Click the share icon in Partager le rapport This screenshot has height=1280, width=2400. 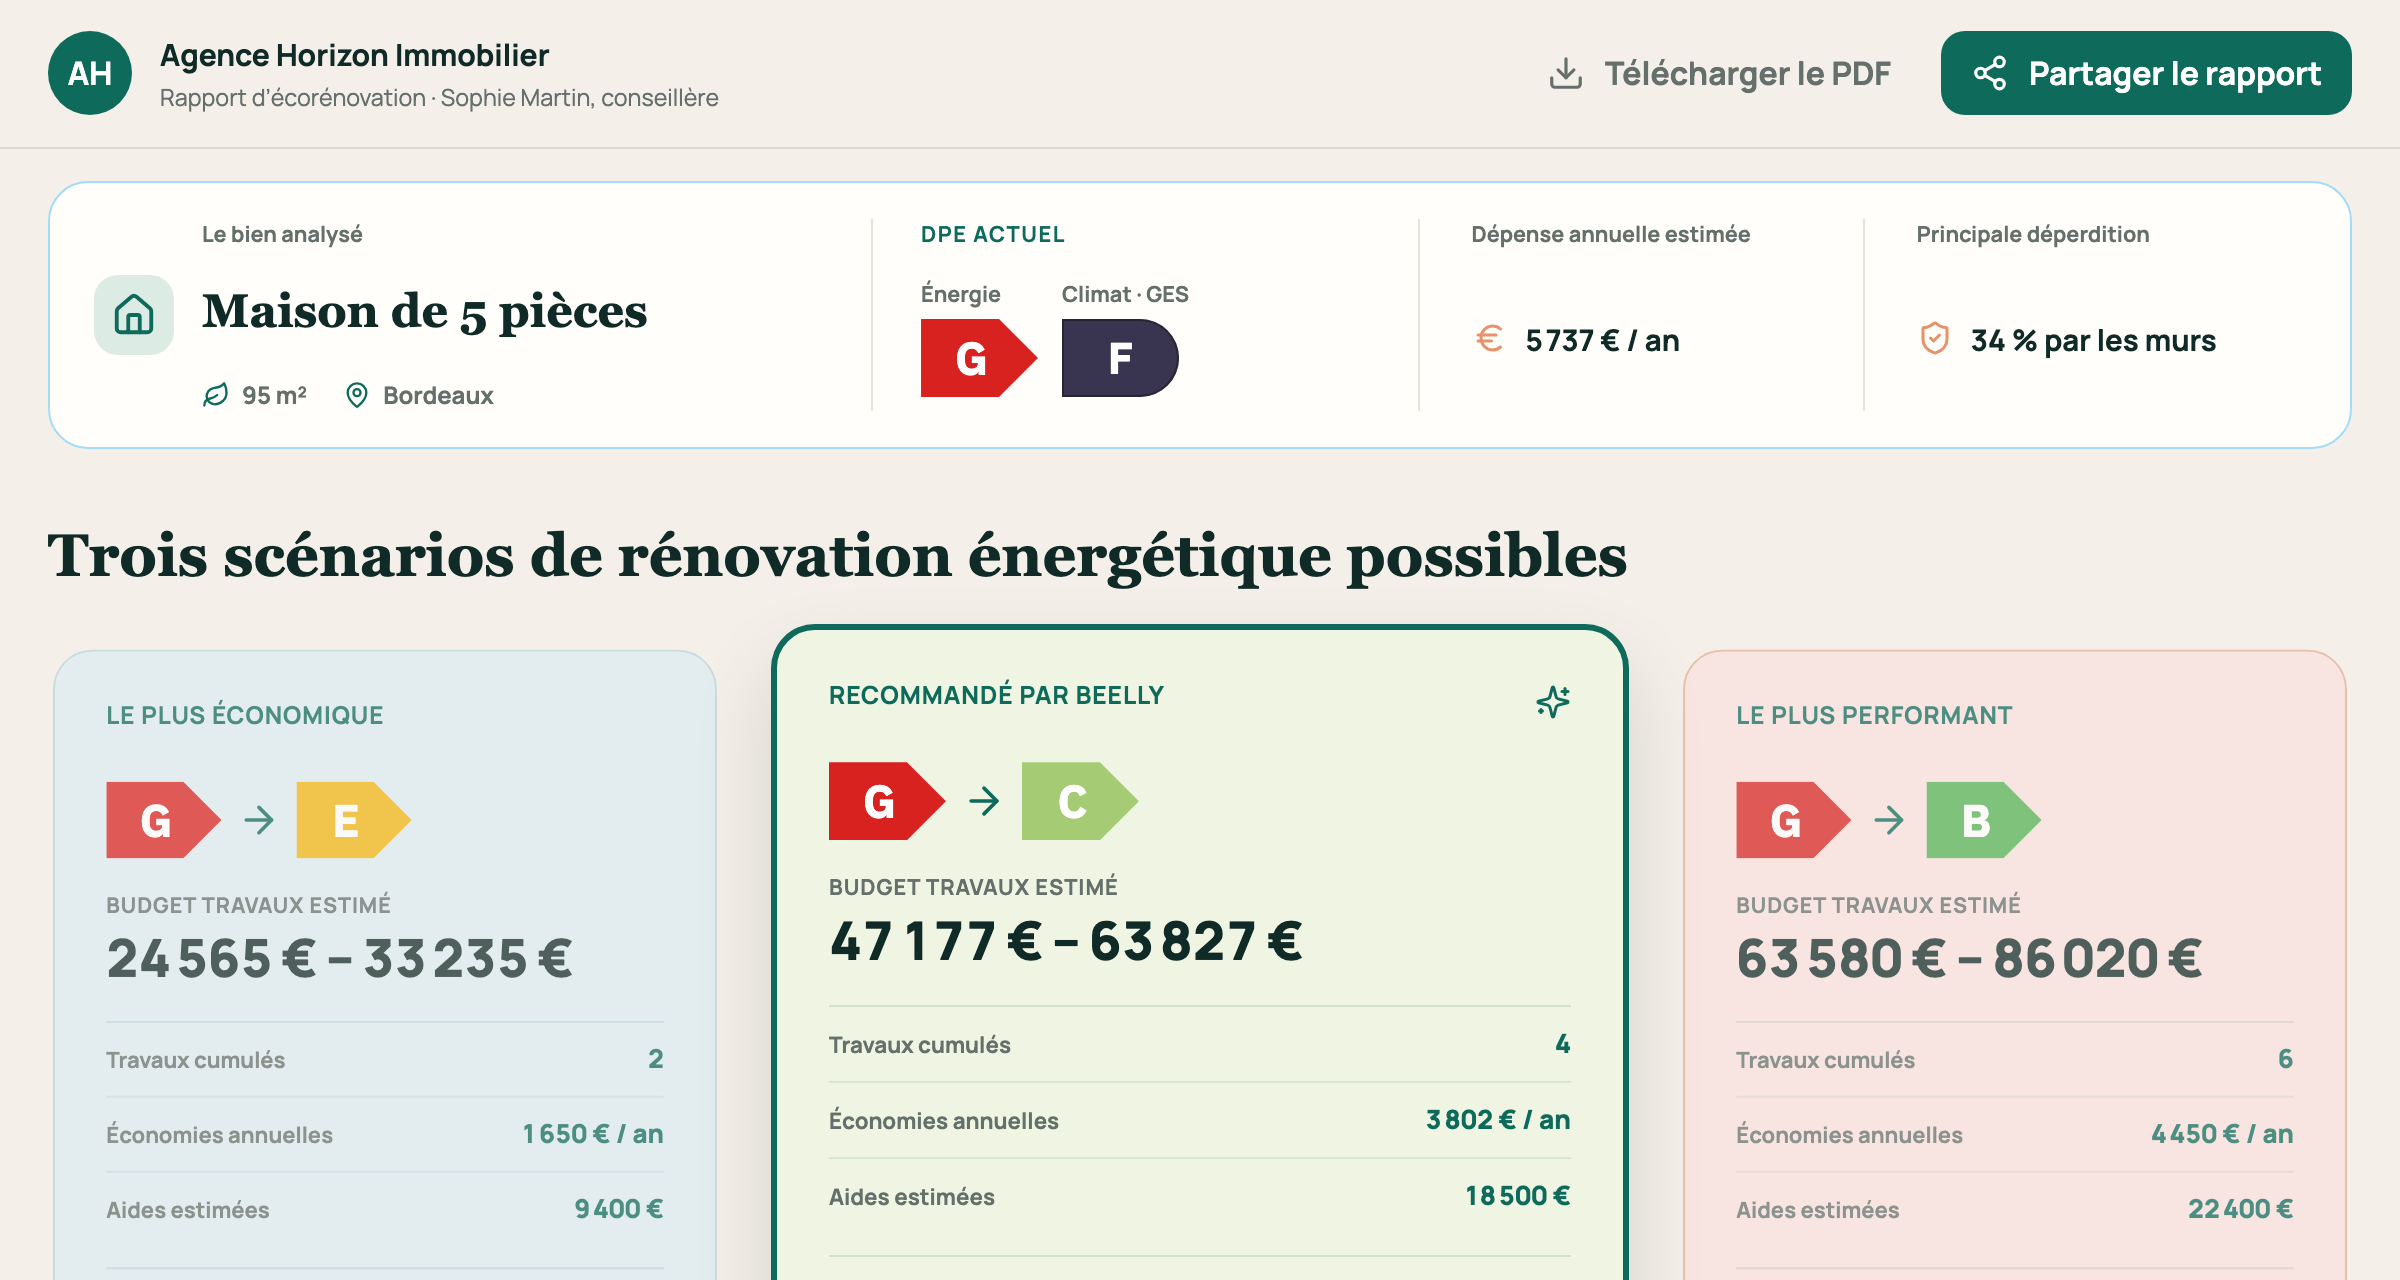(x=1989, y=73)
